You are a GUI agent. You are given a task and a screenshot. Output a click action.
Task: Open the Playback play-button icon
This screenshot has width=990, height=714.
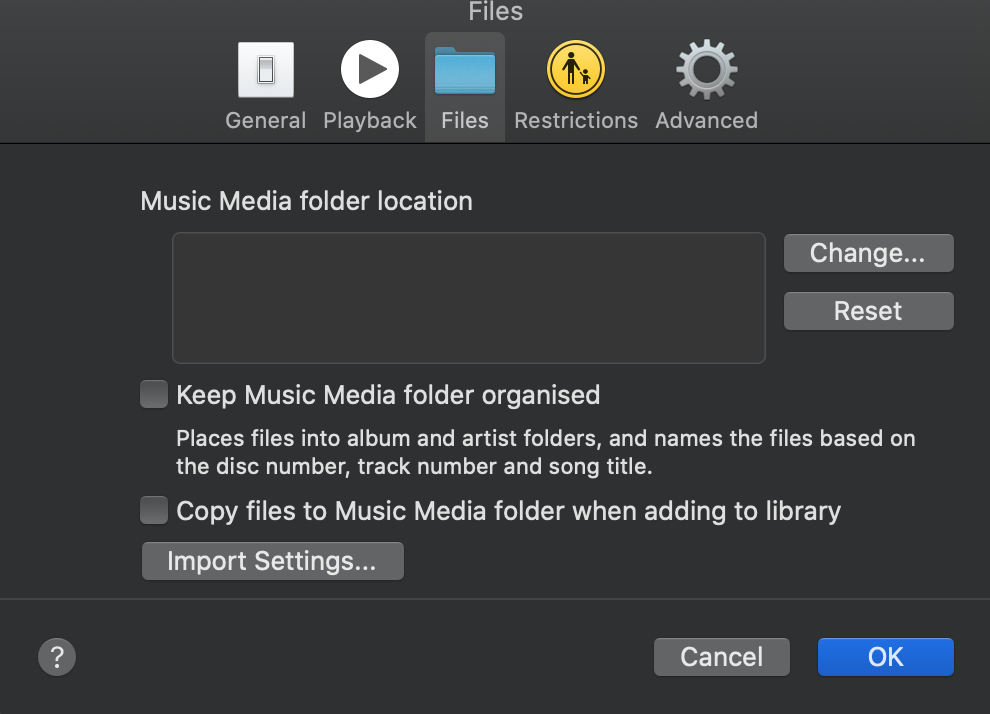[370, 69]
